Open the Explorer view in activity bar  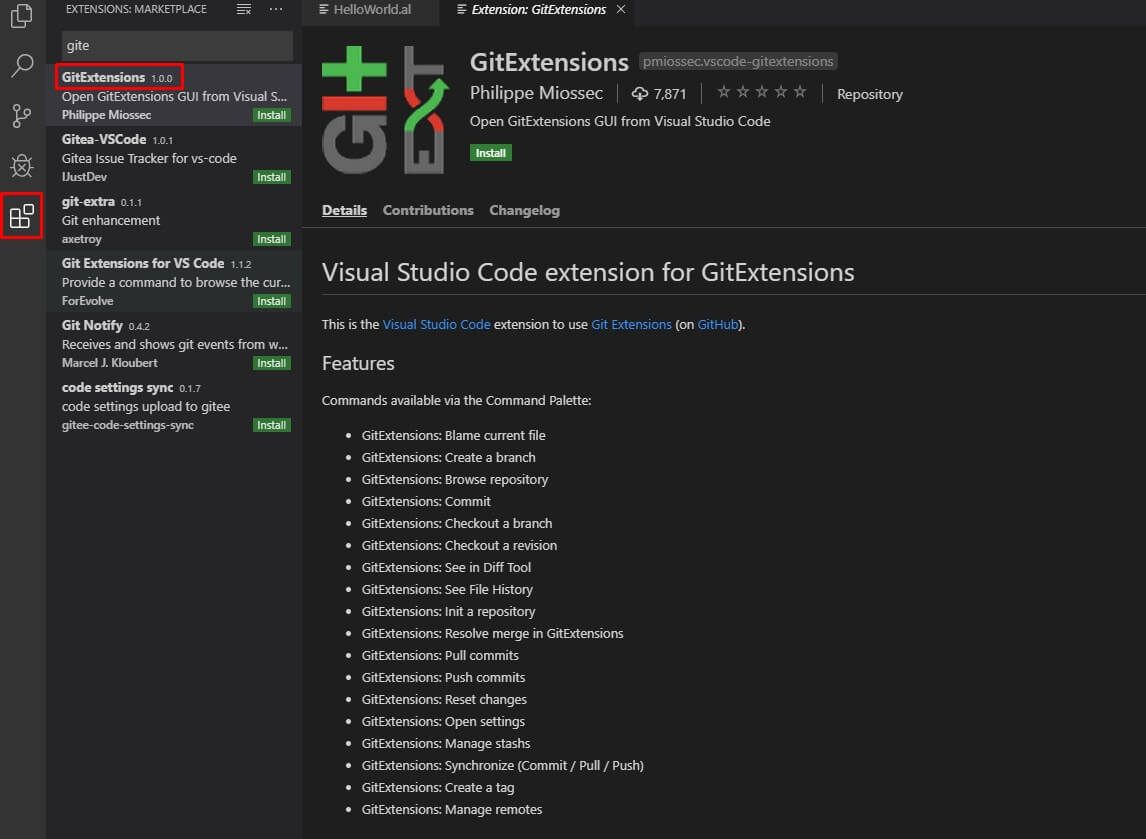coord(22,15)
